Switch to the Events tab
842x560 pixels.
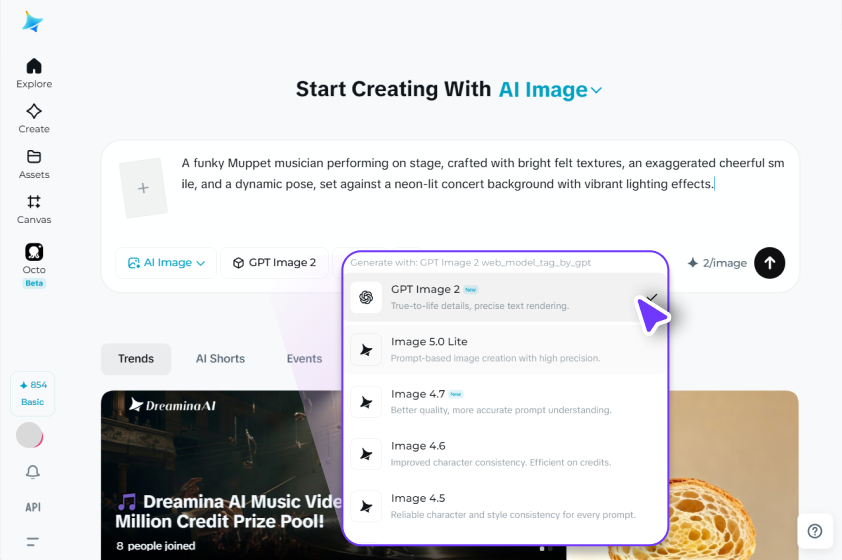(x=304, y=359)
